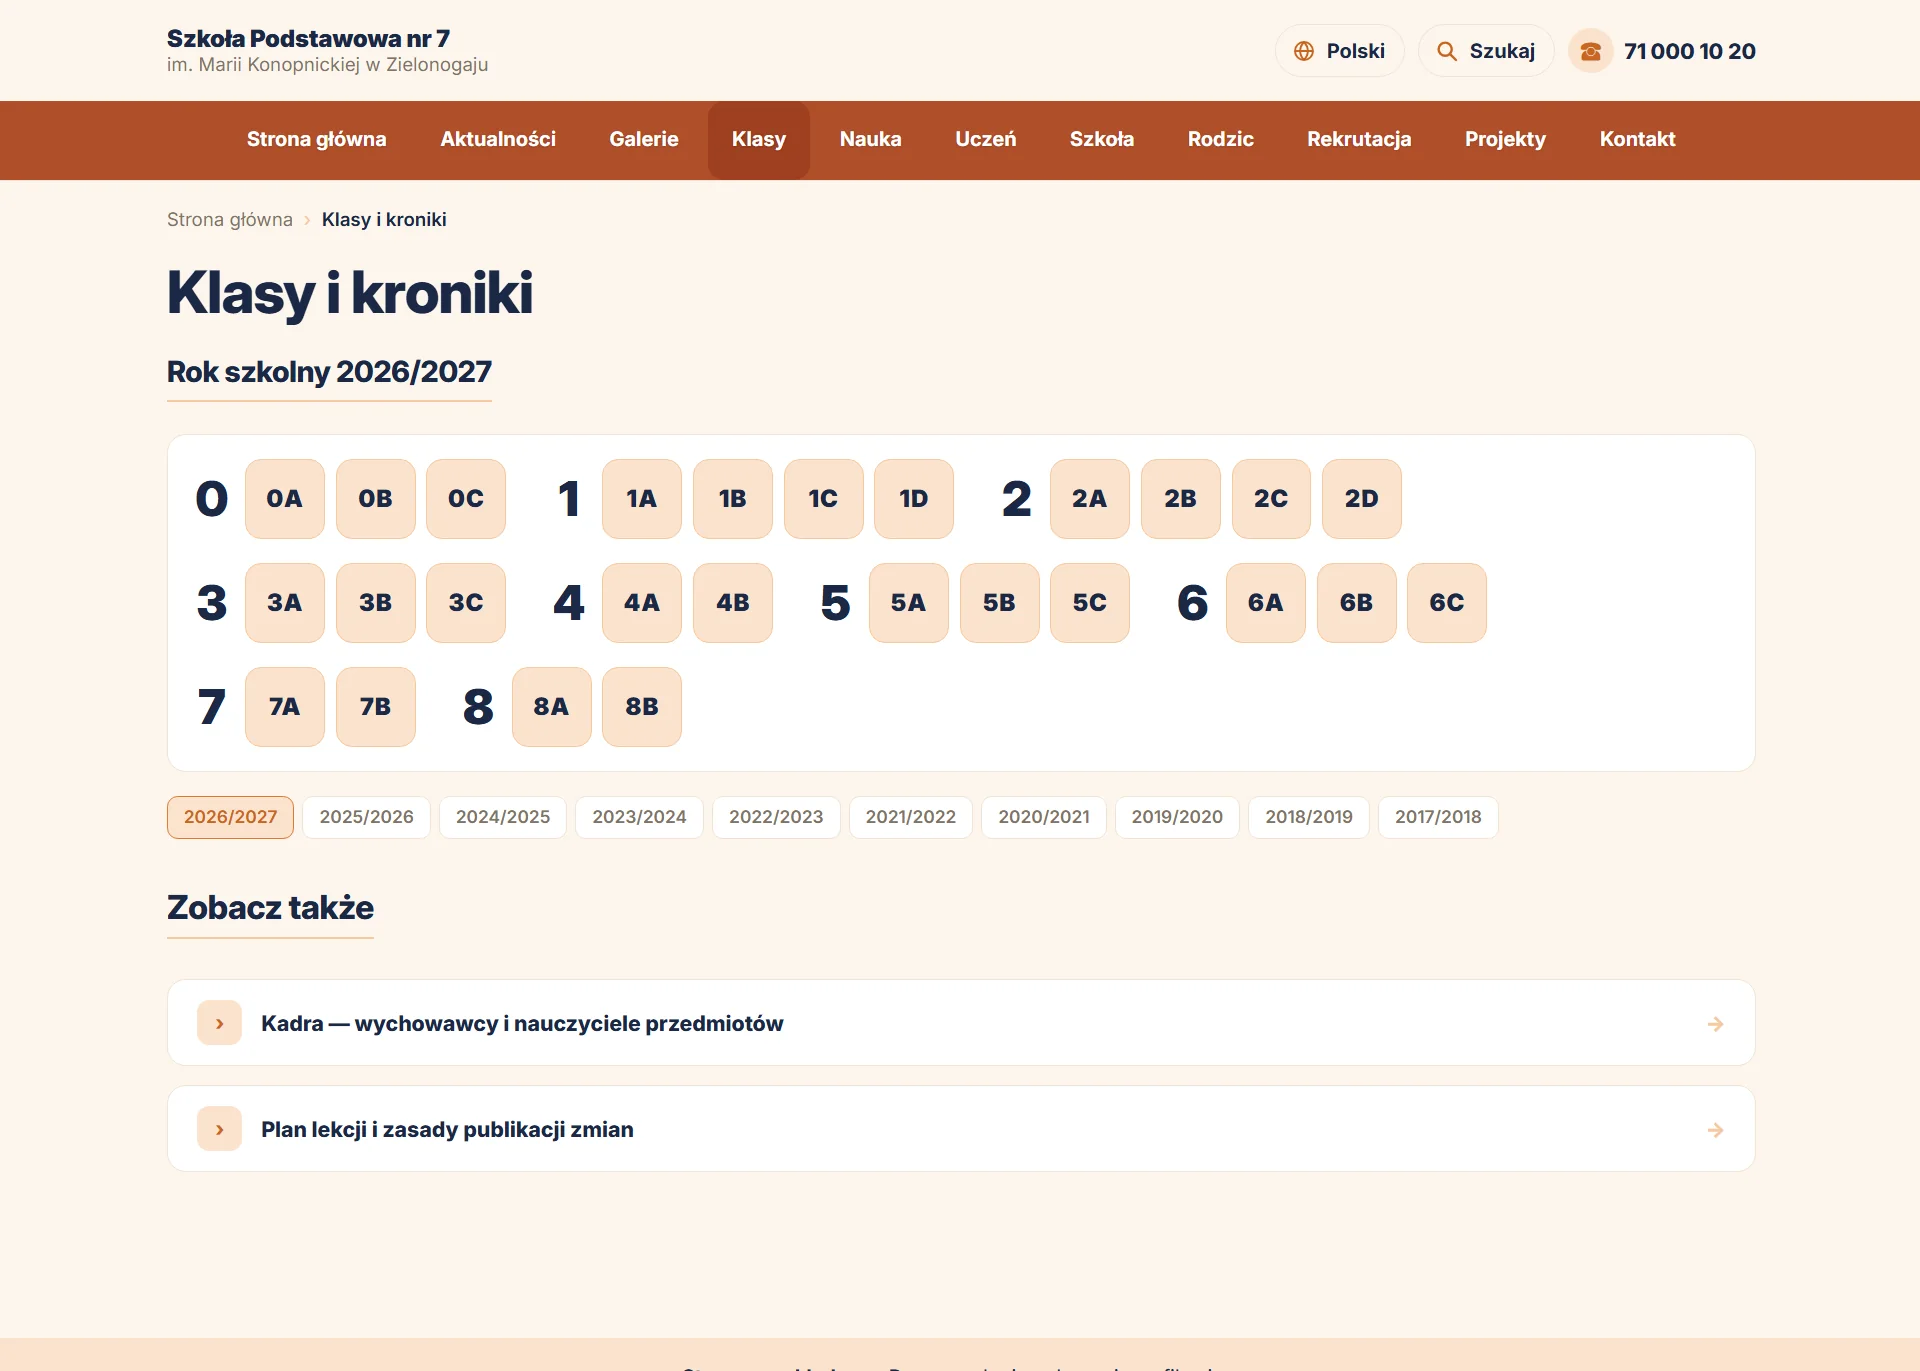Click chevron icon on Plan lekcji row
Viewport: 1920px width, 1371px height.
click(220, 1129)
